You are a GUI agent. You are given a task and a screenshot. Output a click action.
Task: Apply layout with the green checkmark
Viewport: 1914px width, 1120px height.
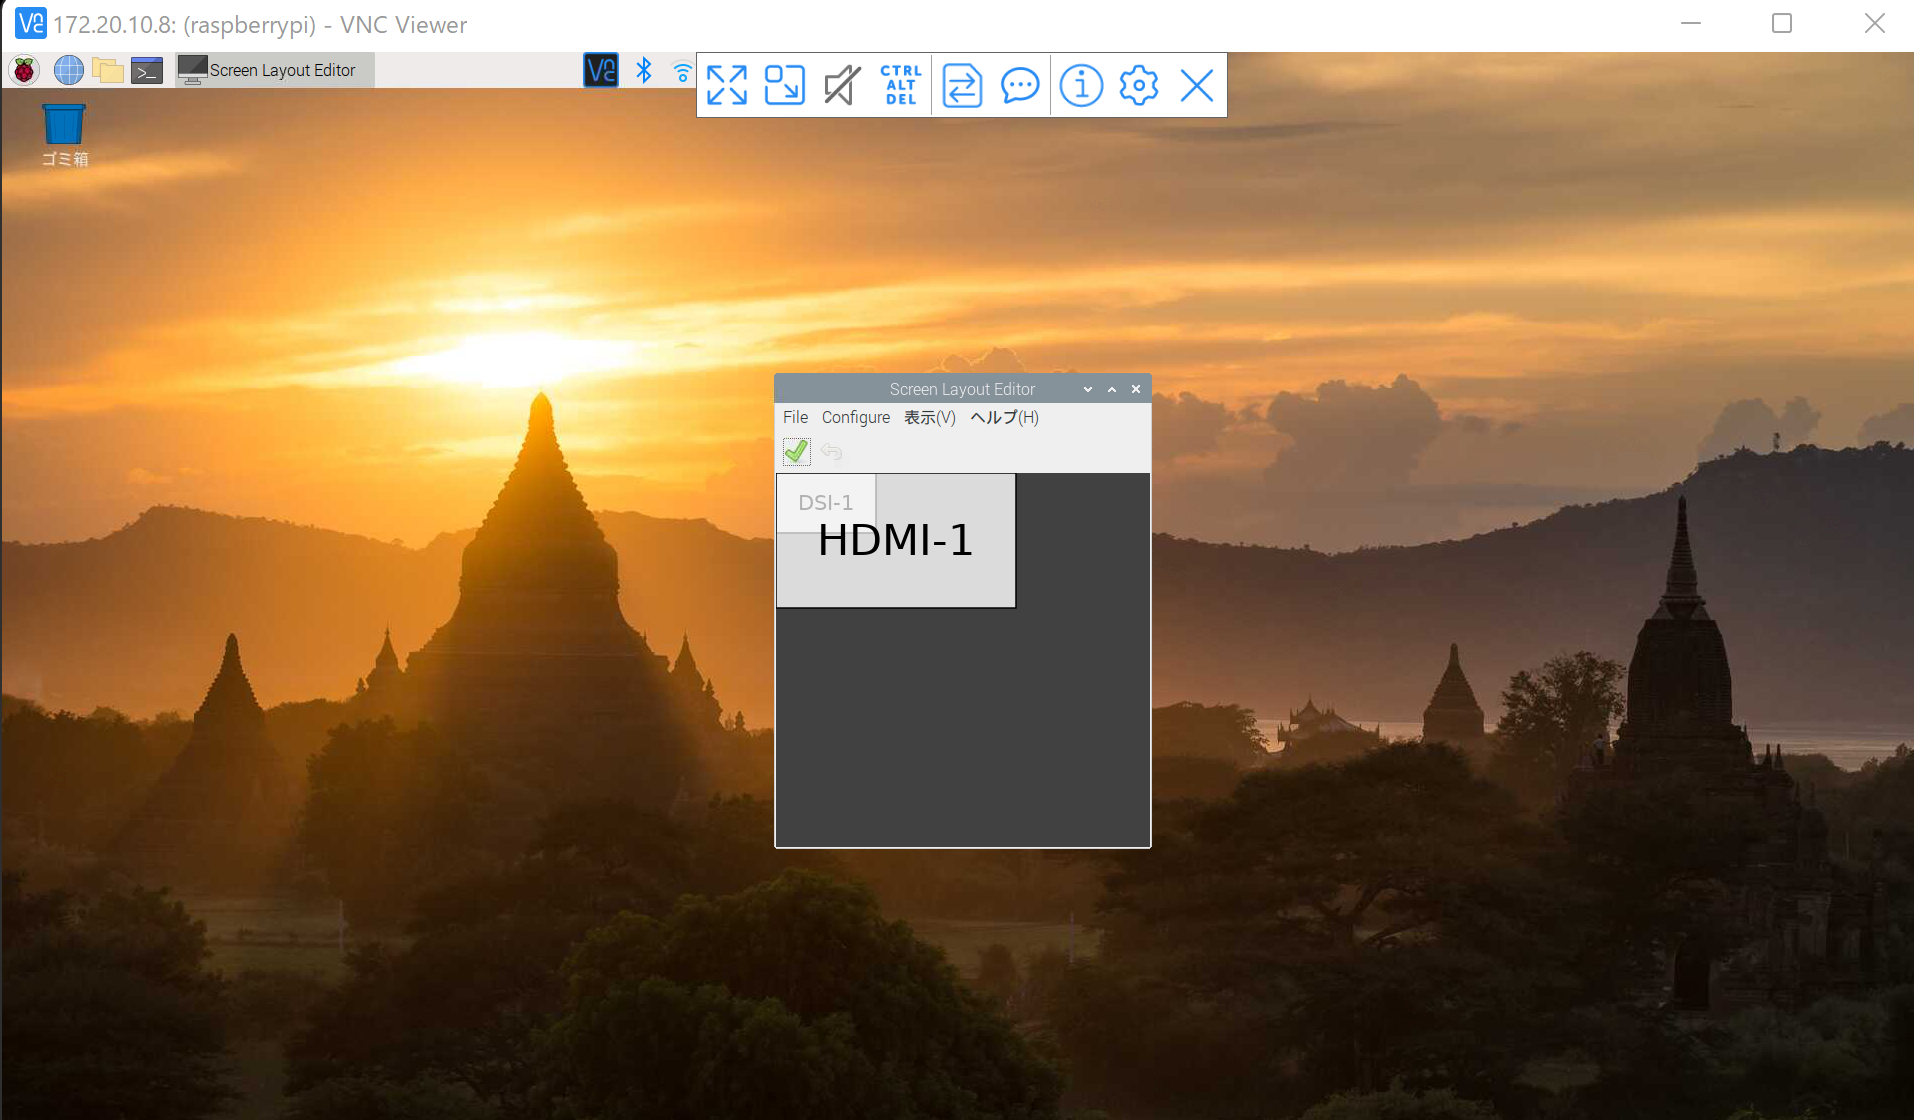coord(795,451)
